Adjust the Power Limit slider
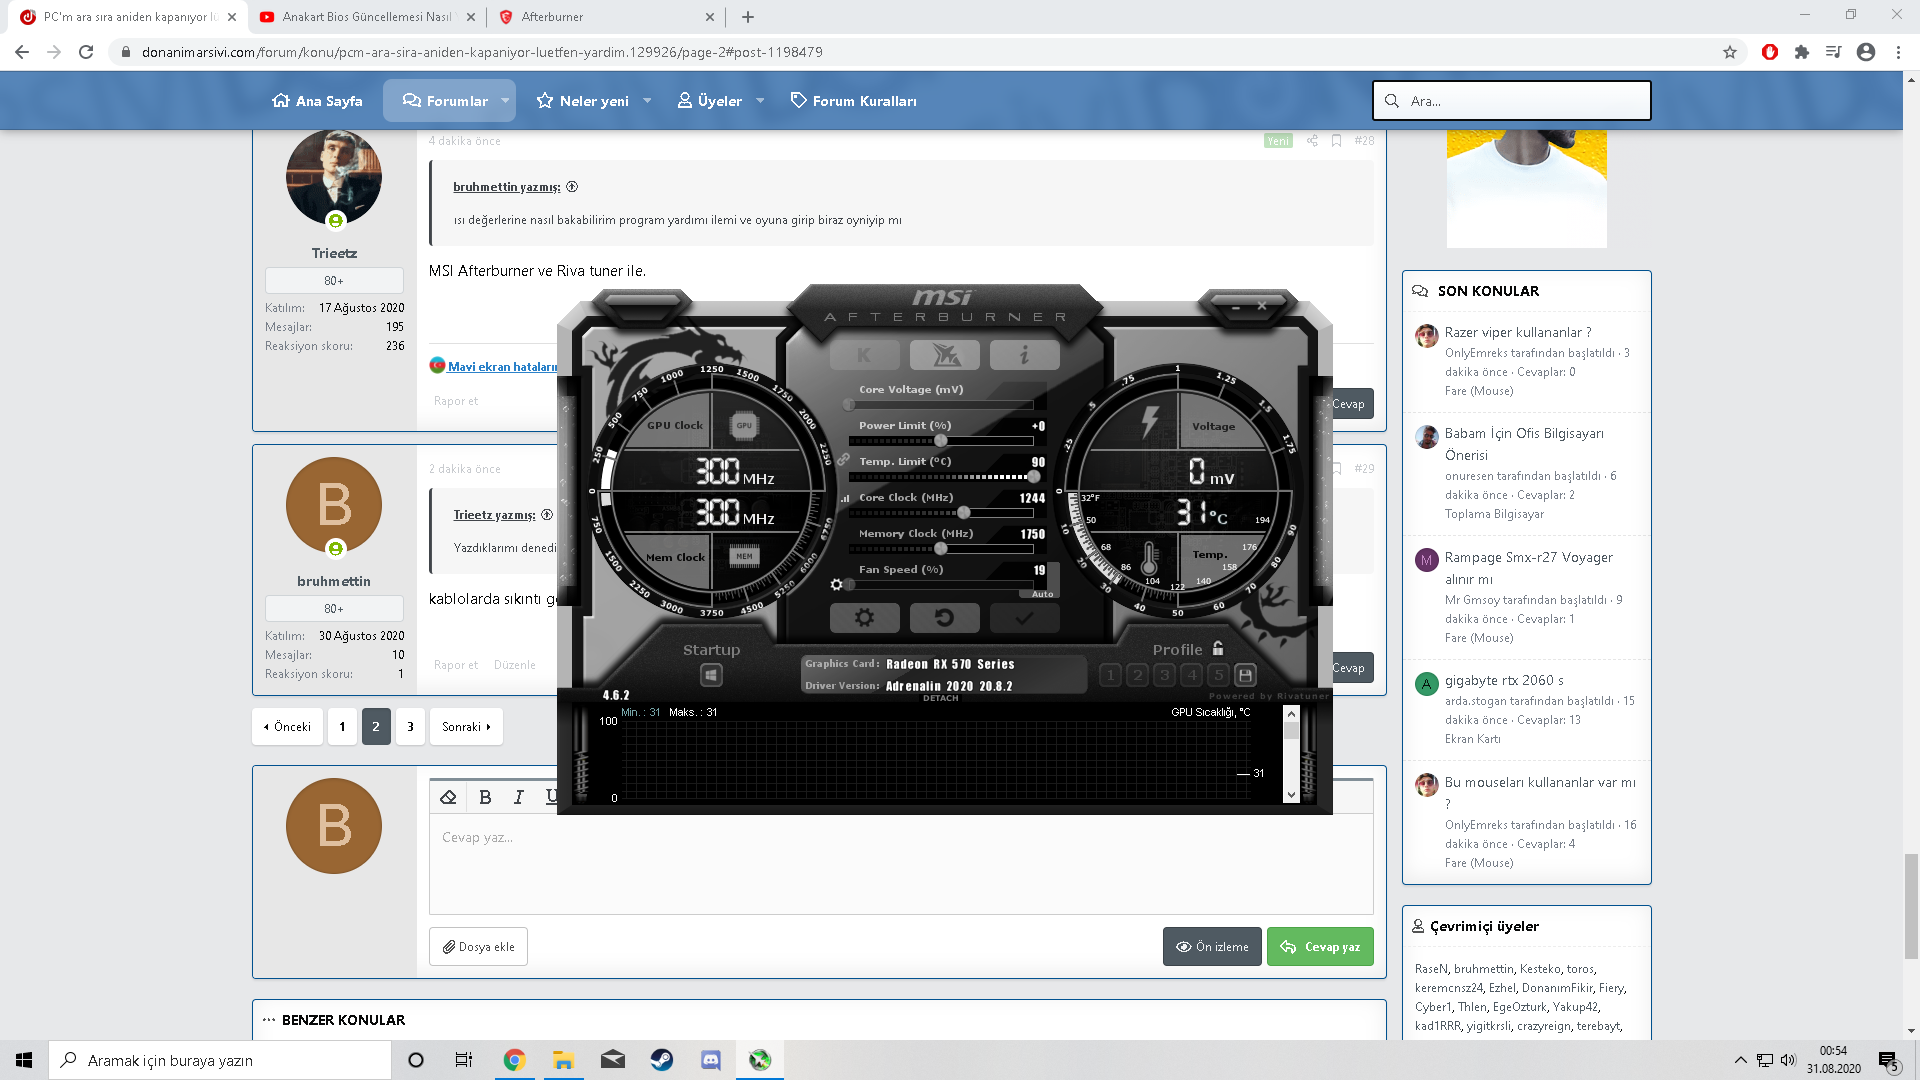This screenshot has height=1080, width=1920. click(x=941, y=441)
